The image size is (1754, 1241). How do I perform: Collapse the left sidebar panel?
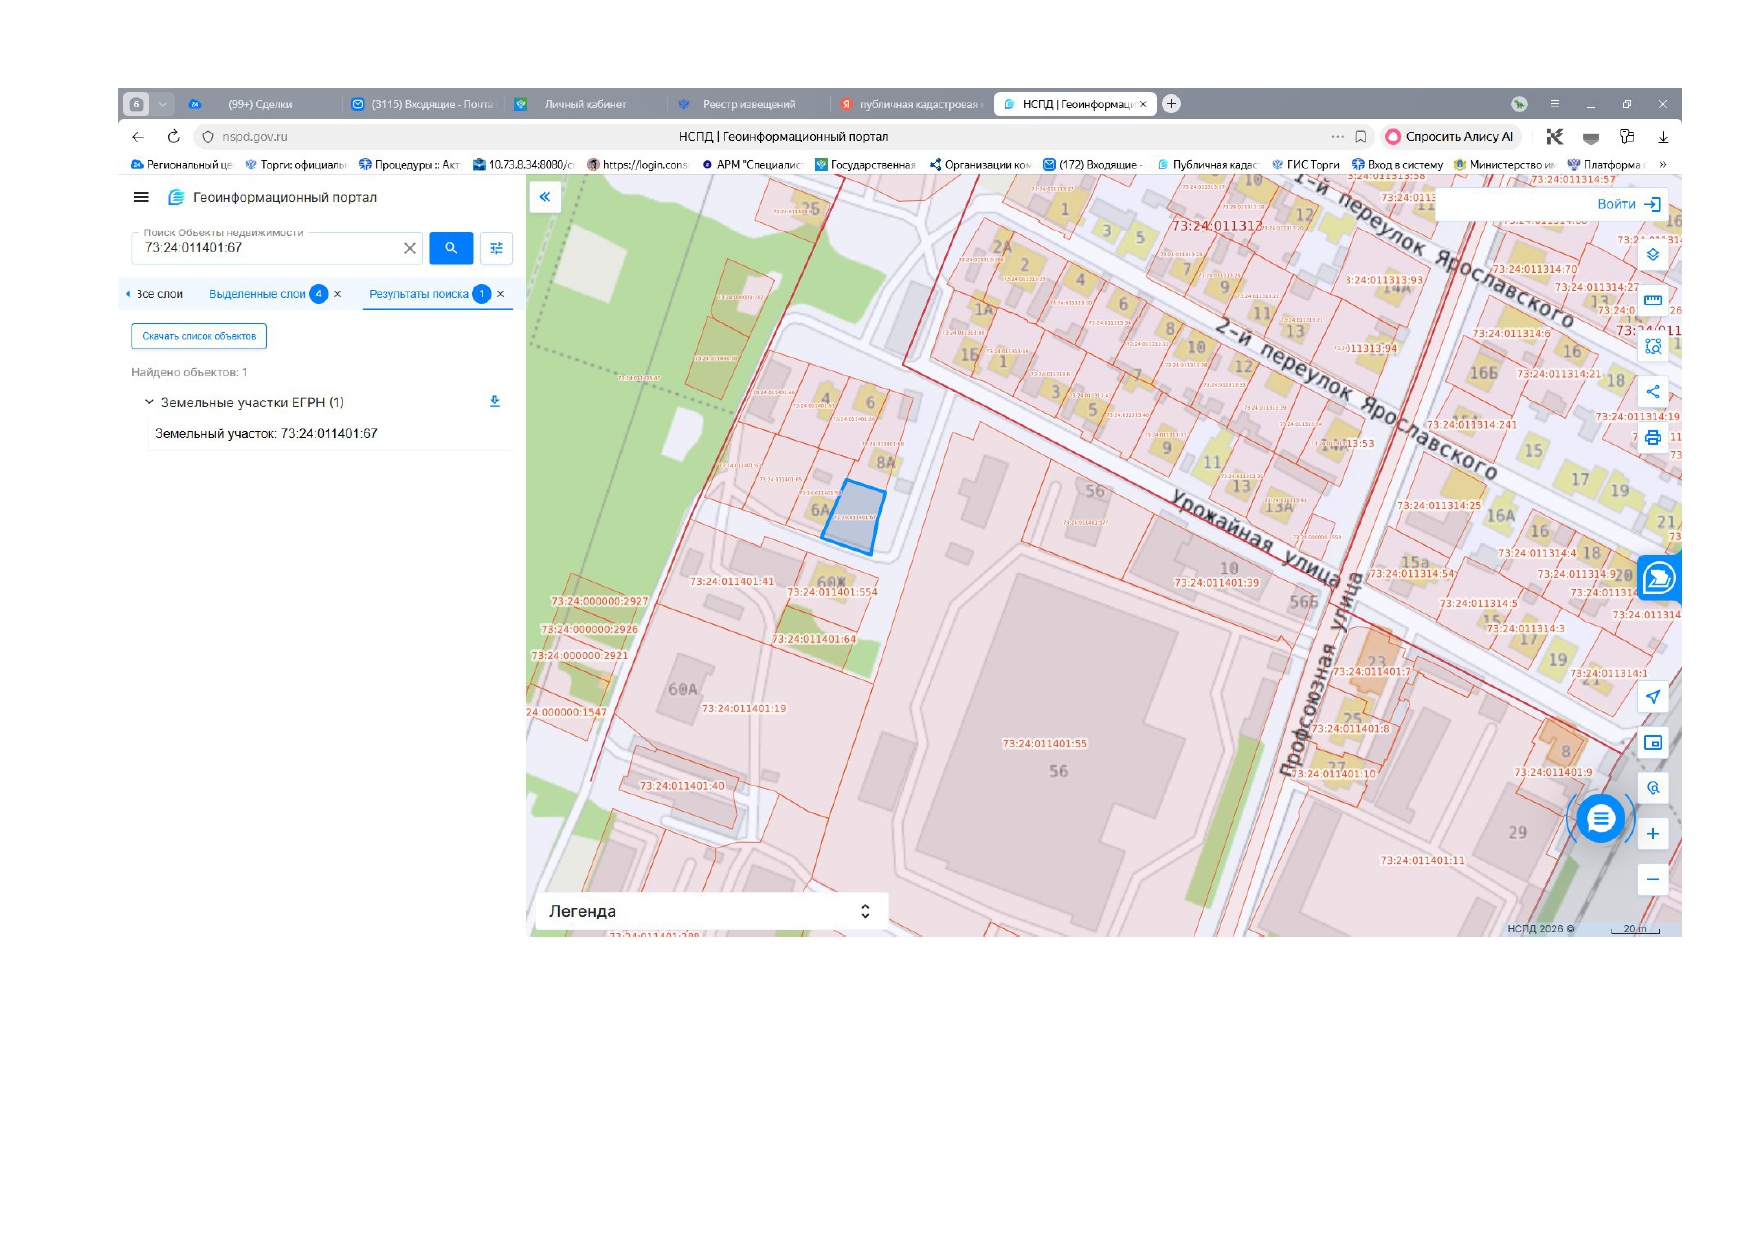coord(545,197)
